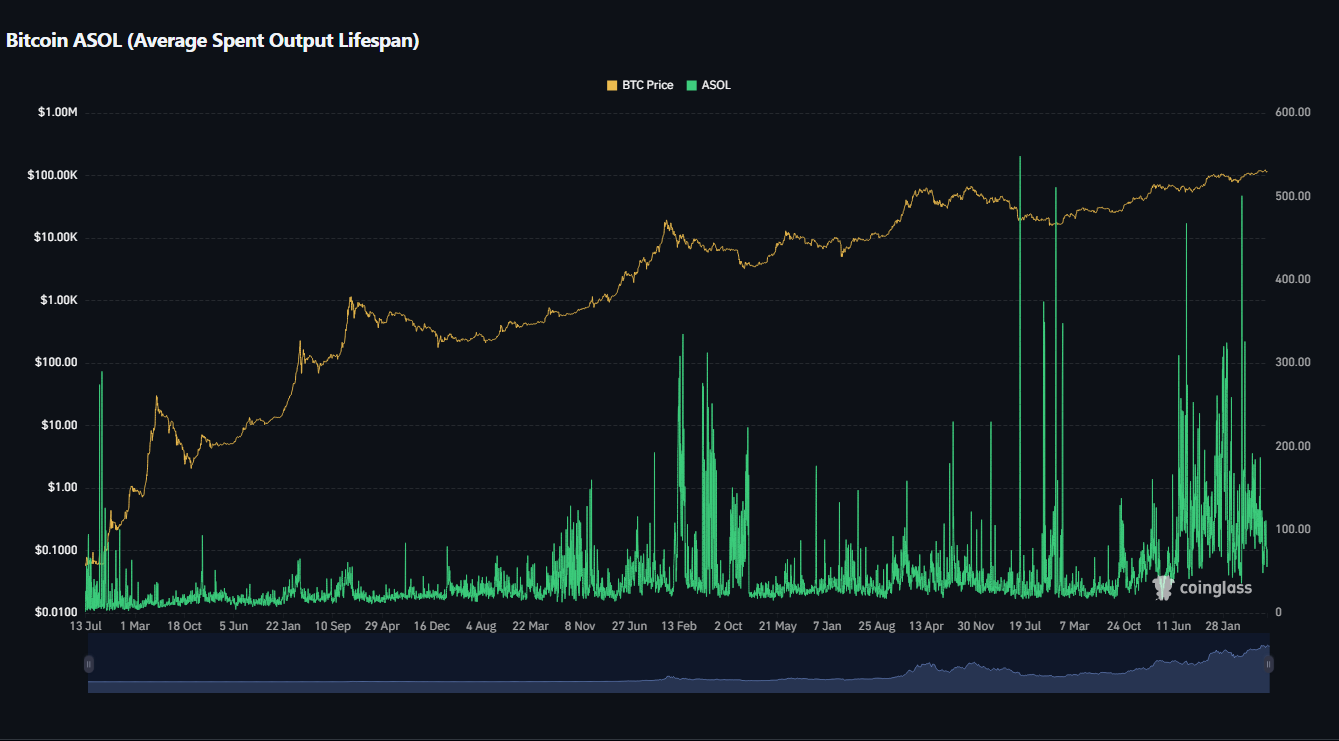Click the 19 Jul x-axis date label

point(1024,626)
